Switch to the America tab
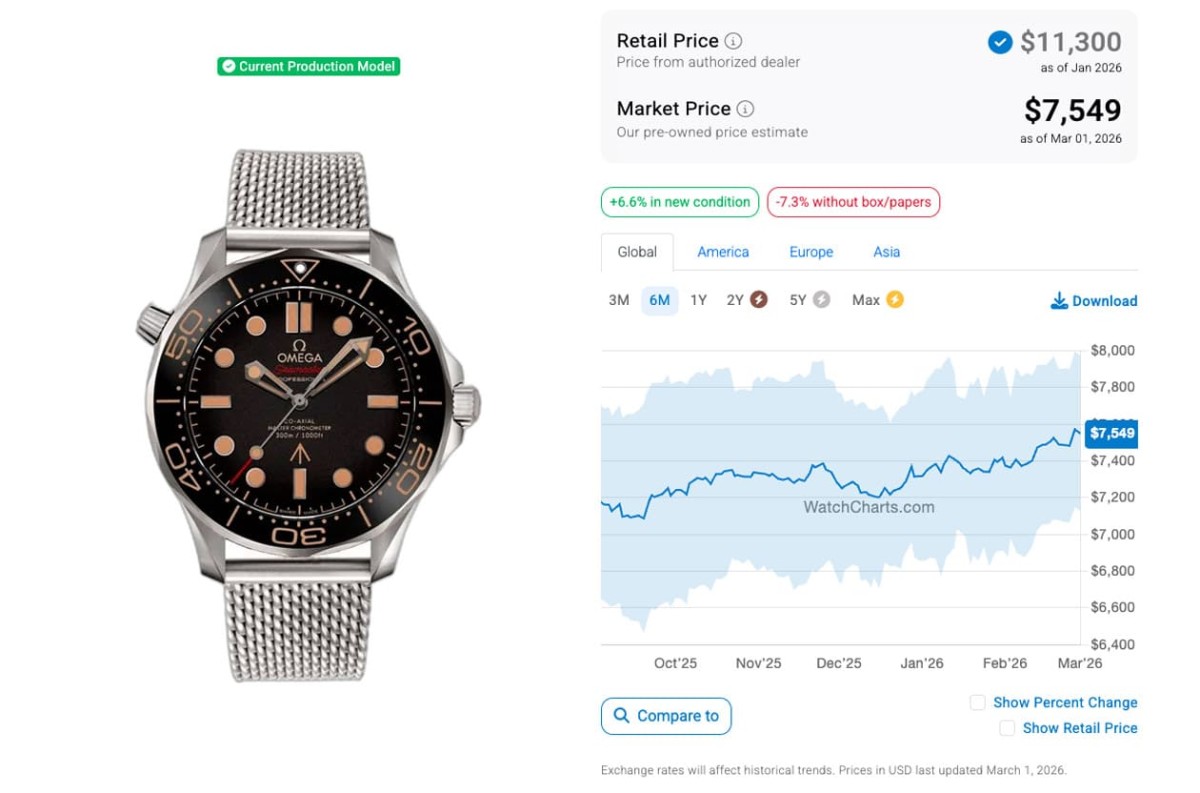Screen dimensions: 1200x793 point(723,252)
